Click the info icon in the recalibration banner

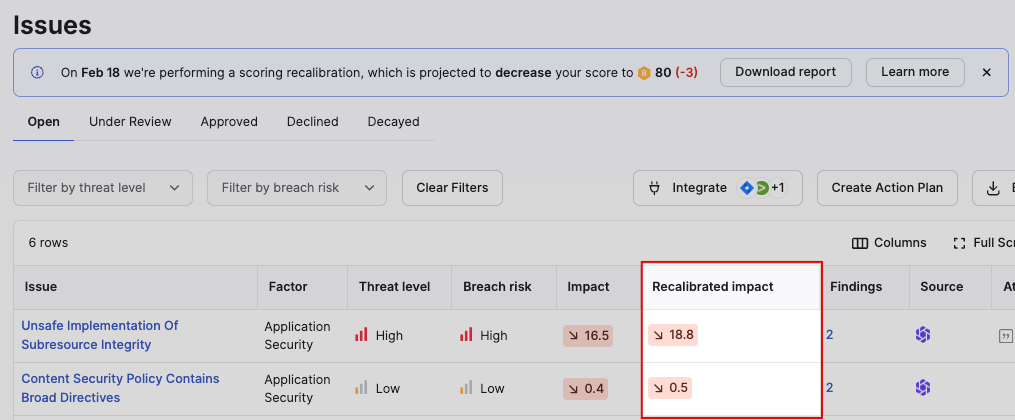pos(38,73)
